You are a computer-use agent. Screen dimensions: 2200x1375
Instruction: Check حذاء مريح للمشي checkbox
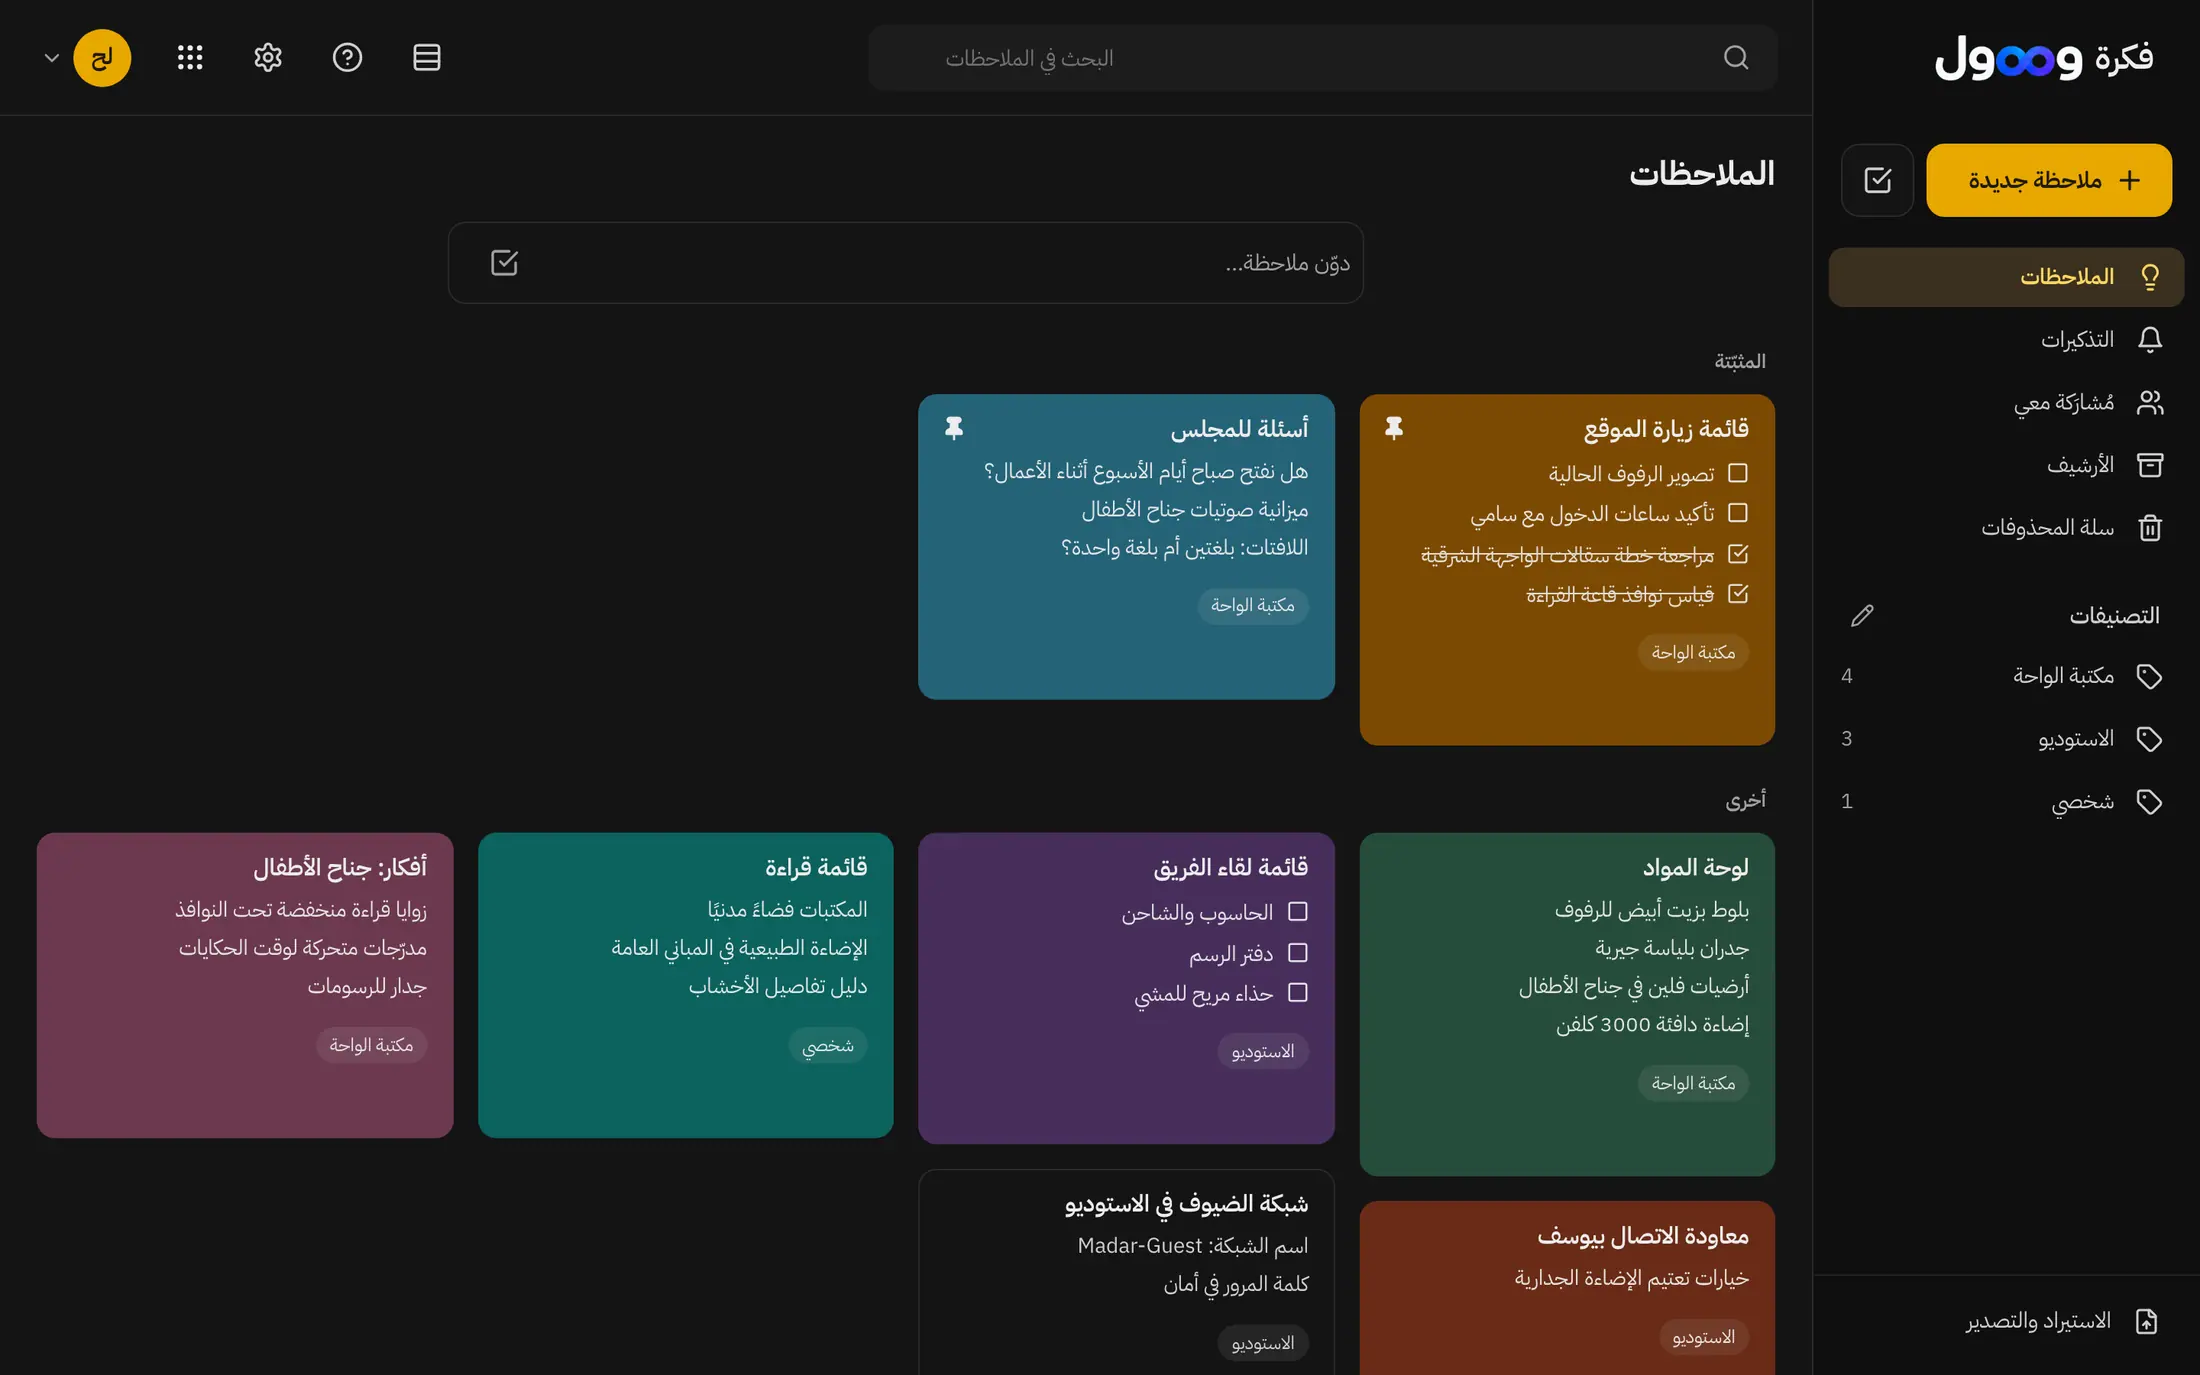(x=1298, y=993)
